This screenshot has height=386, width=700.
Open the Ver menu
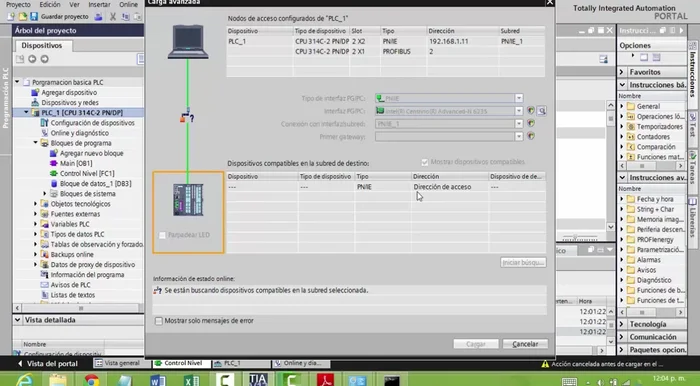pos(74,4)
